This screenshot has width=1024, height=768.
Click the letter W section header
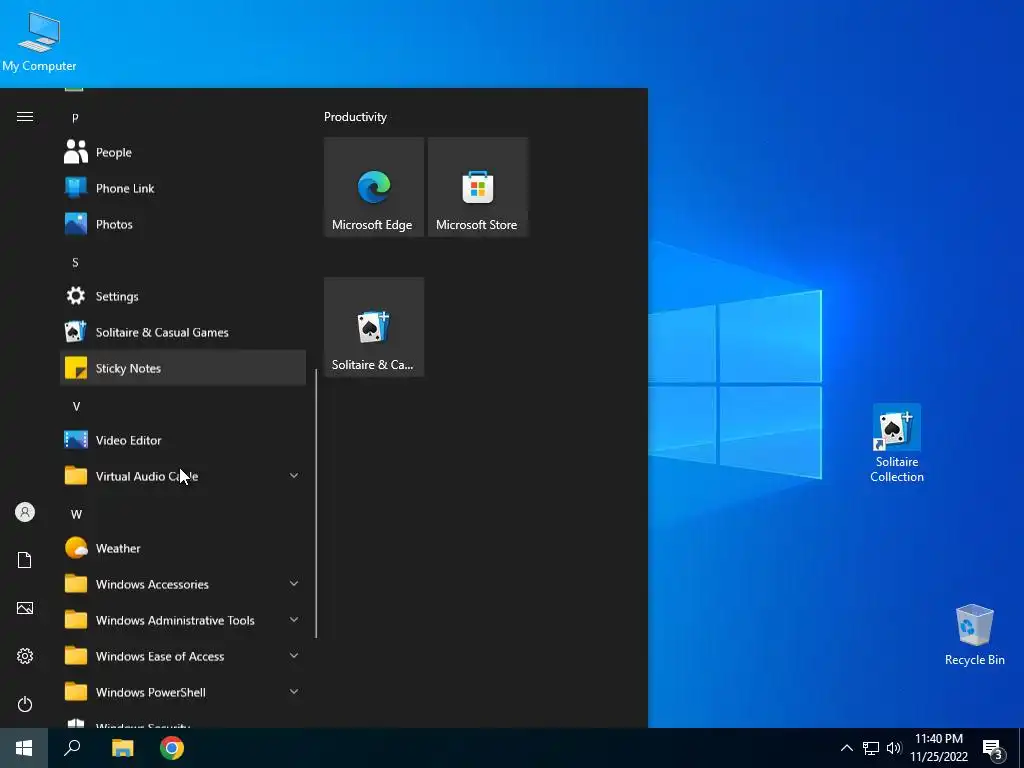[76, 514]
